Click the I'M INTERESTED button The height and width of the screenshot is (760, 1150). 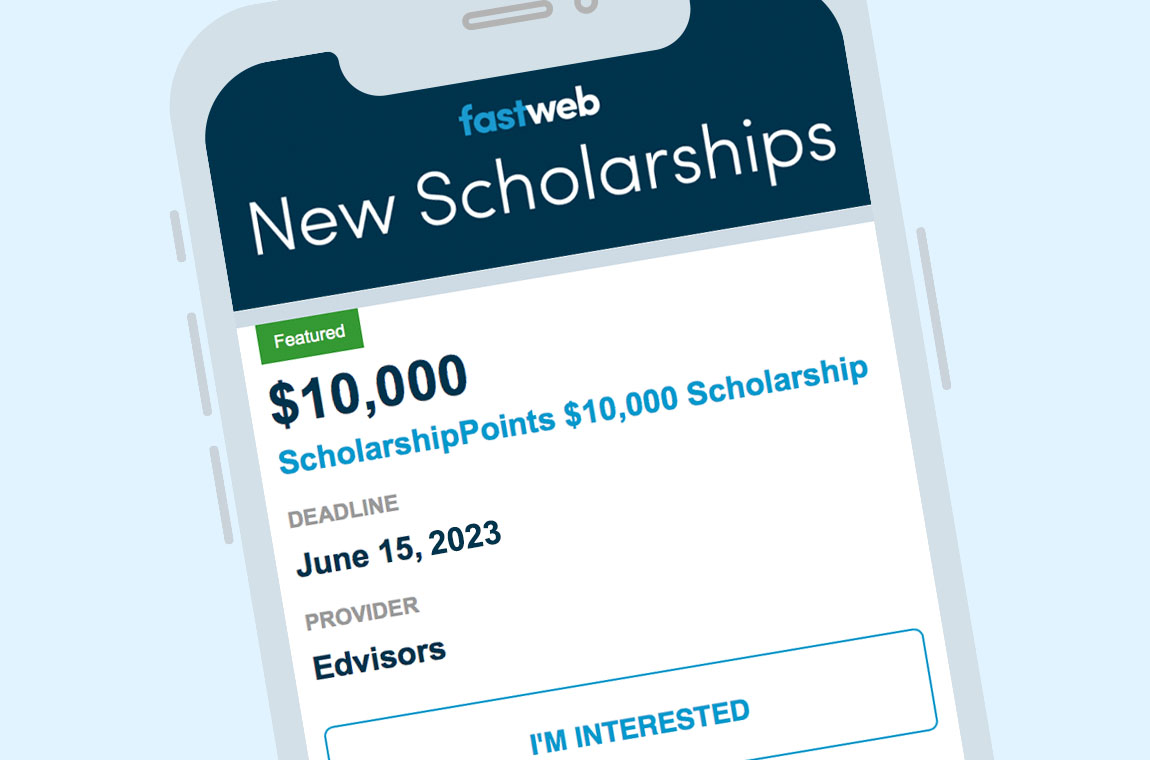[640, 728]
